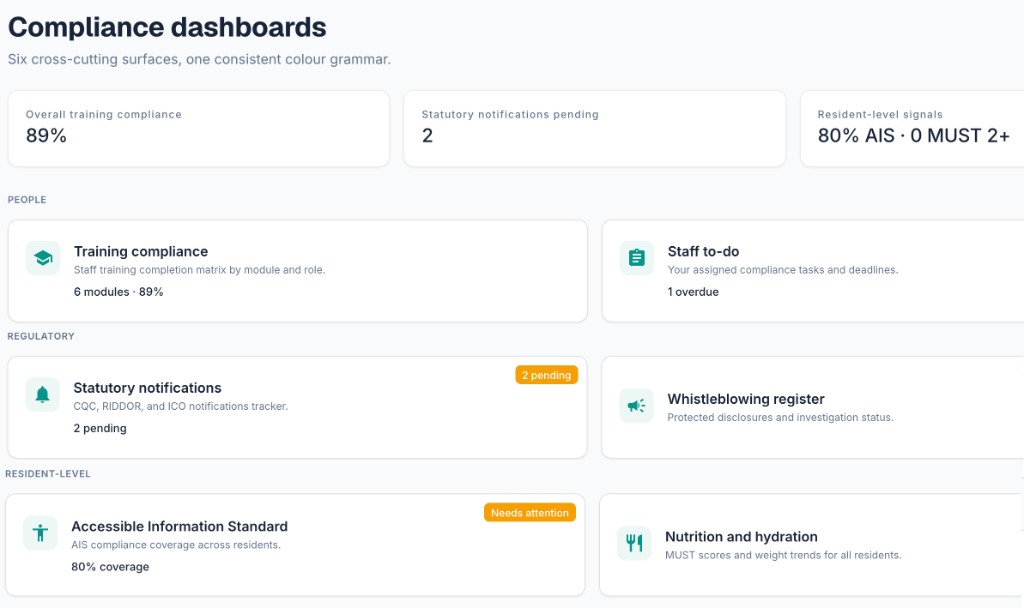Viewport: 1024px width, 608px height.
Task: Select the Overall training compliance stat card
Action: click(x=199, y=129)
